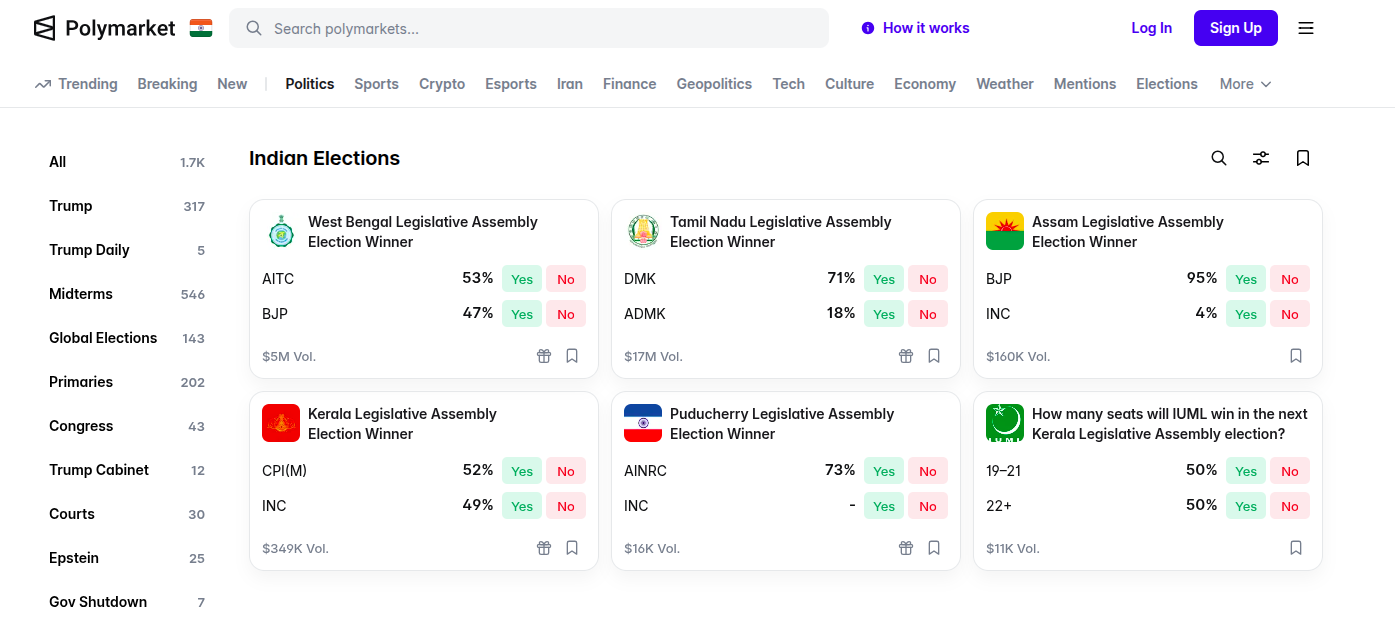1395x618 pixels.
Task: Click the Sign Up button
Action: (x=1235, y=28)
